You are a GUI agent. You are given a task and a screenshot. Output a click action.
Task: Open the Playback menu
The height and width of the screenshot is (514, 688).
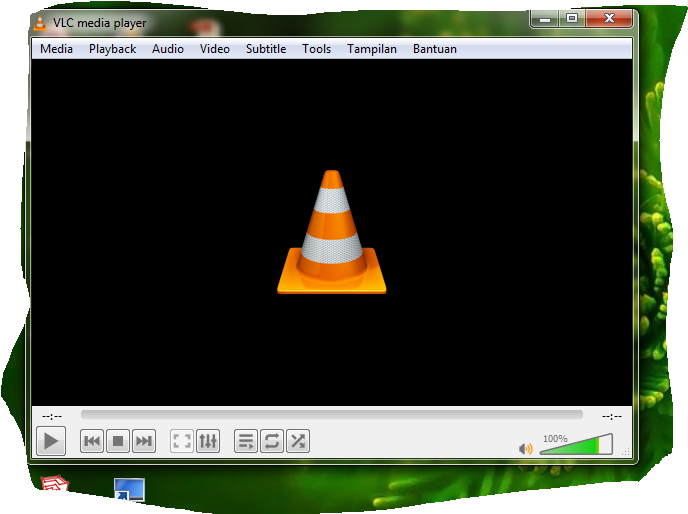click(x=112, y=49)
